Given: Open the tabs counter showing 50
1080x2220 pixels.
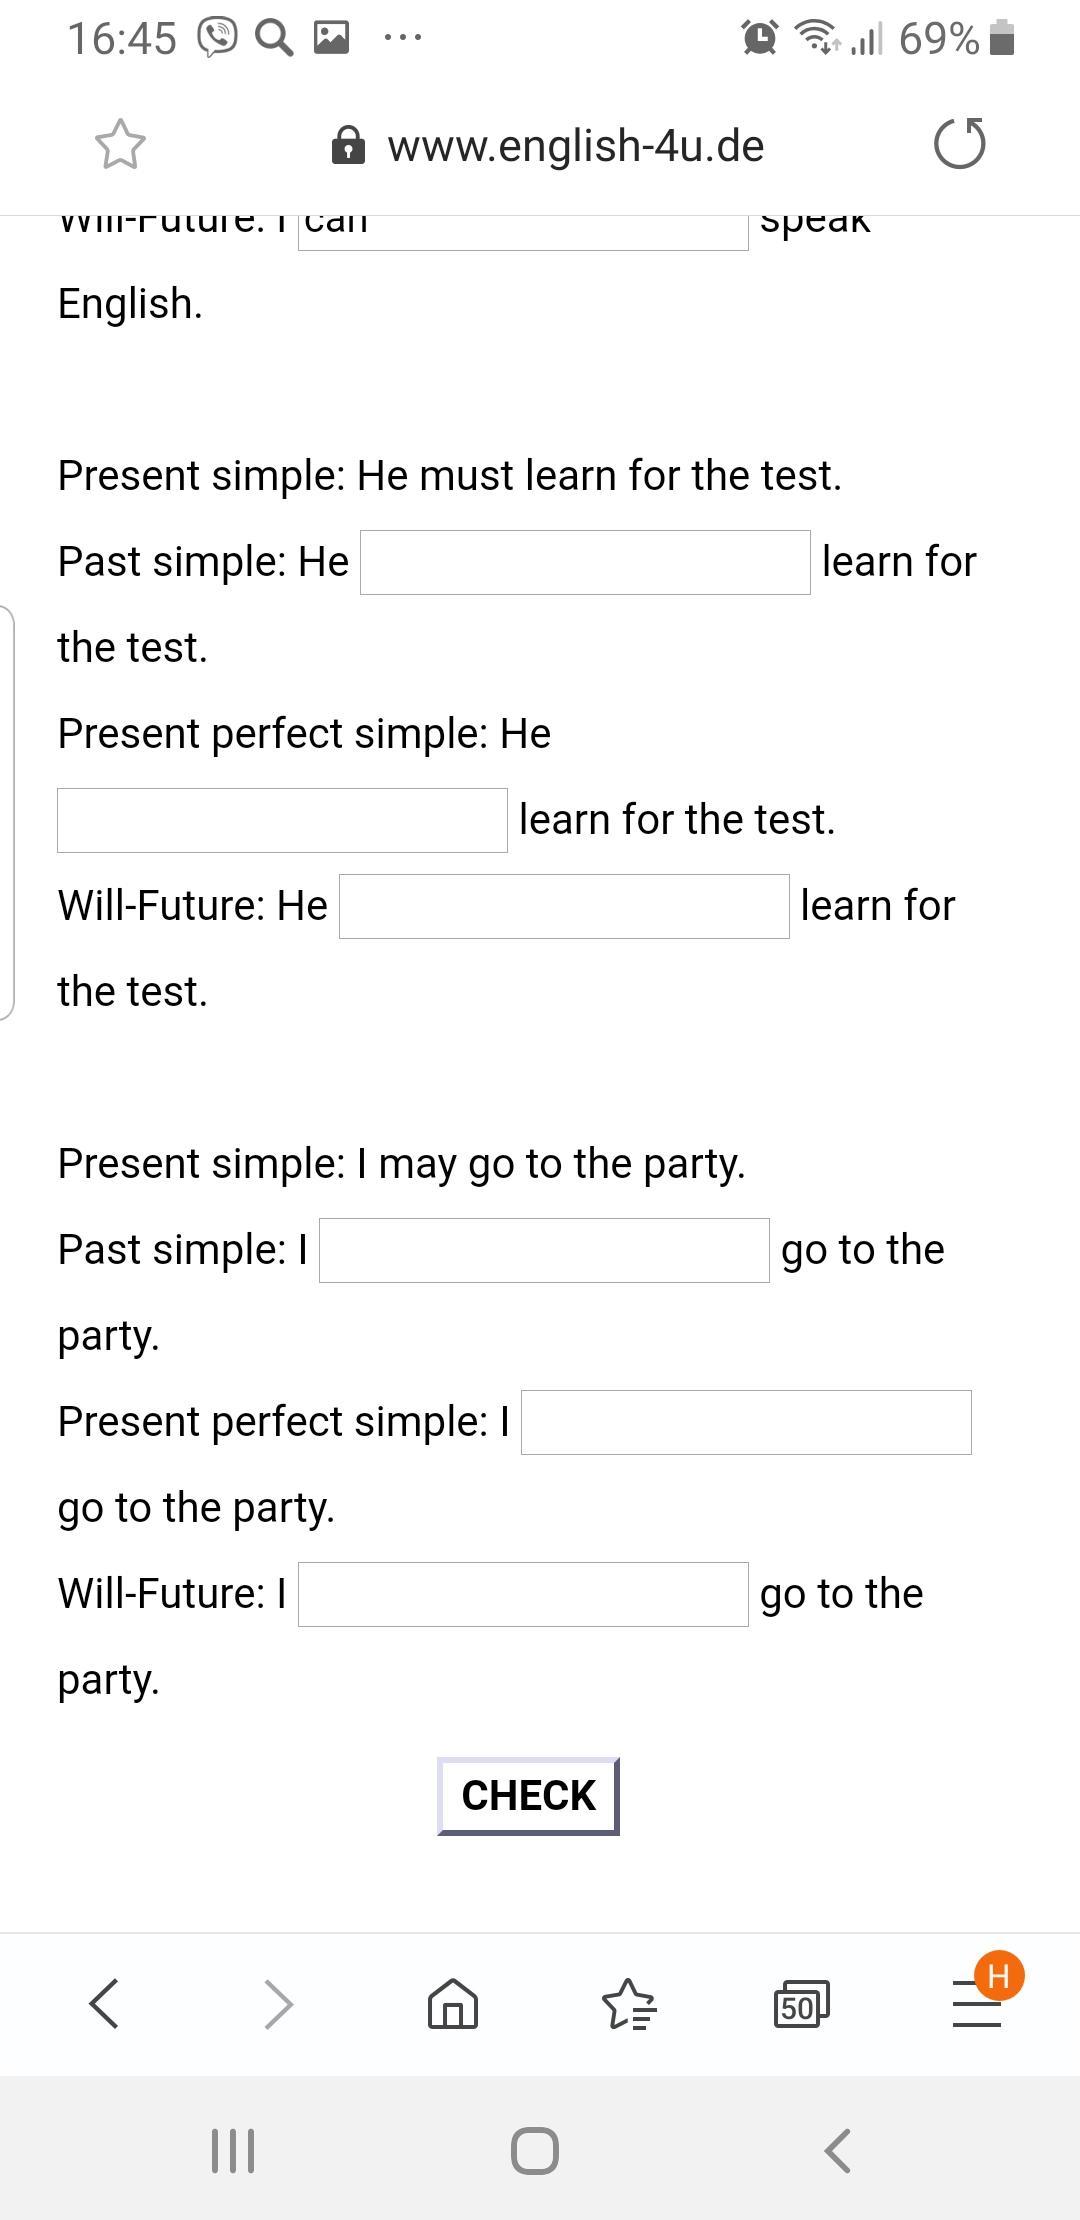Looking at the screenshot, I should tap(801, 2003).
